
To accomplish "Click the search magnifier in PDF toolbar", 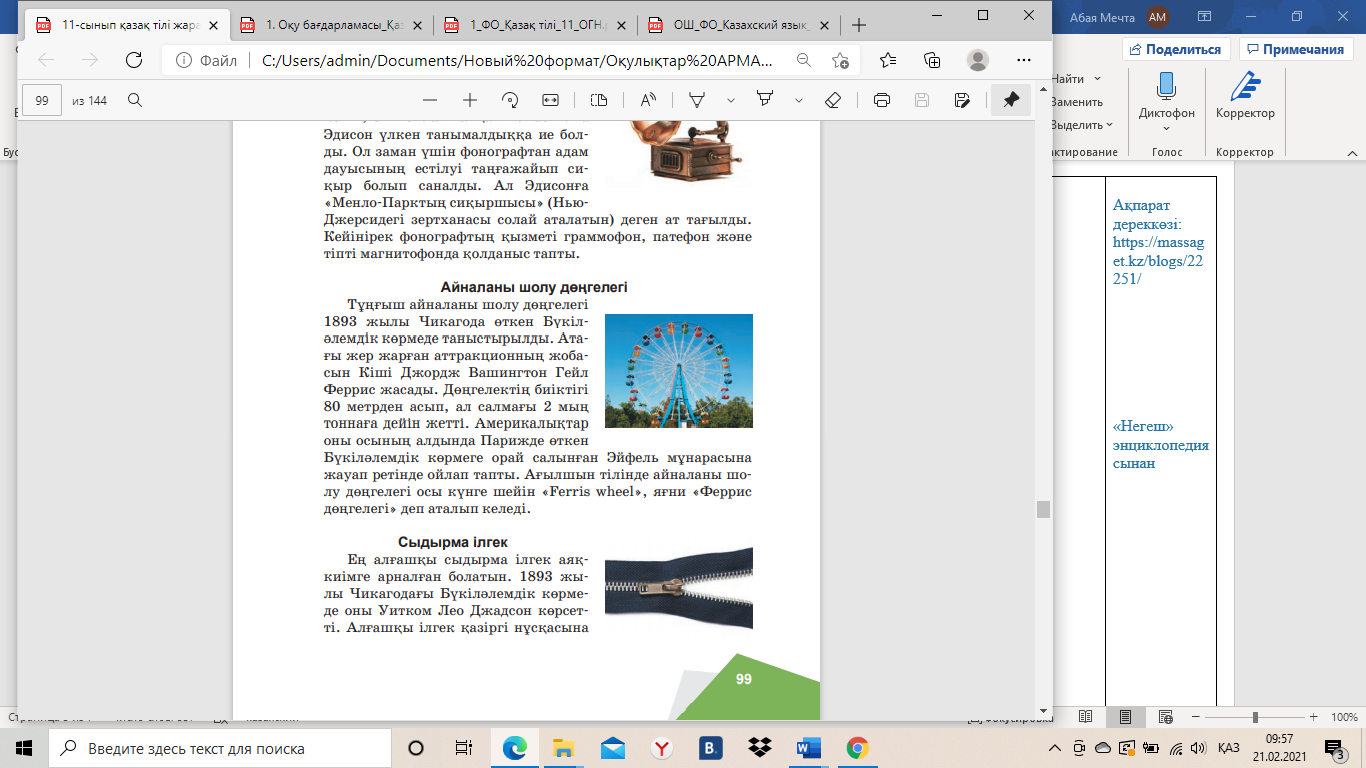I will click(135, 100).
